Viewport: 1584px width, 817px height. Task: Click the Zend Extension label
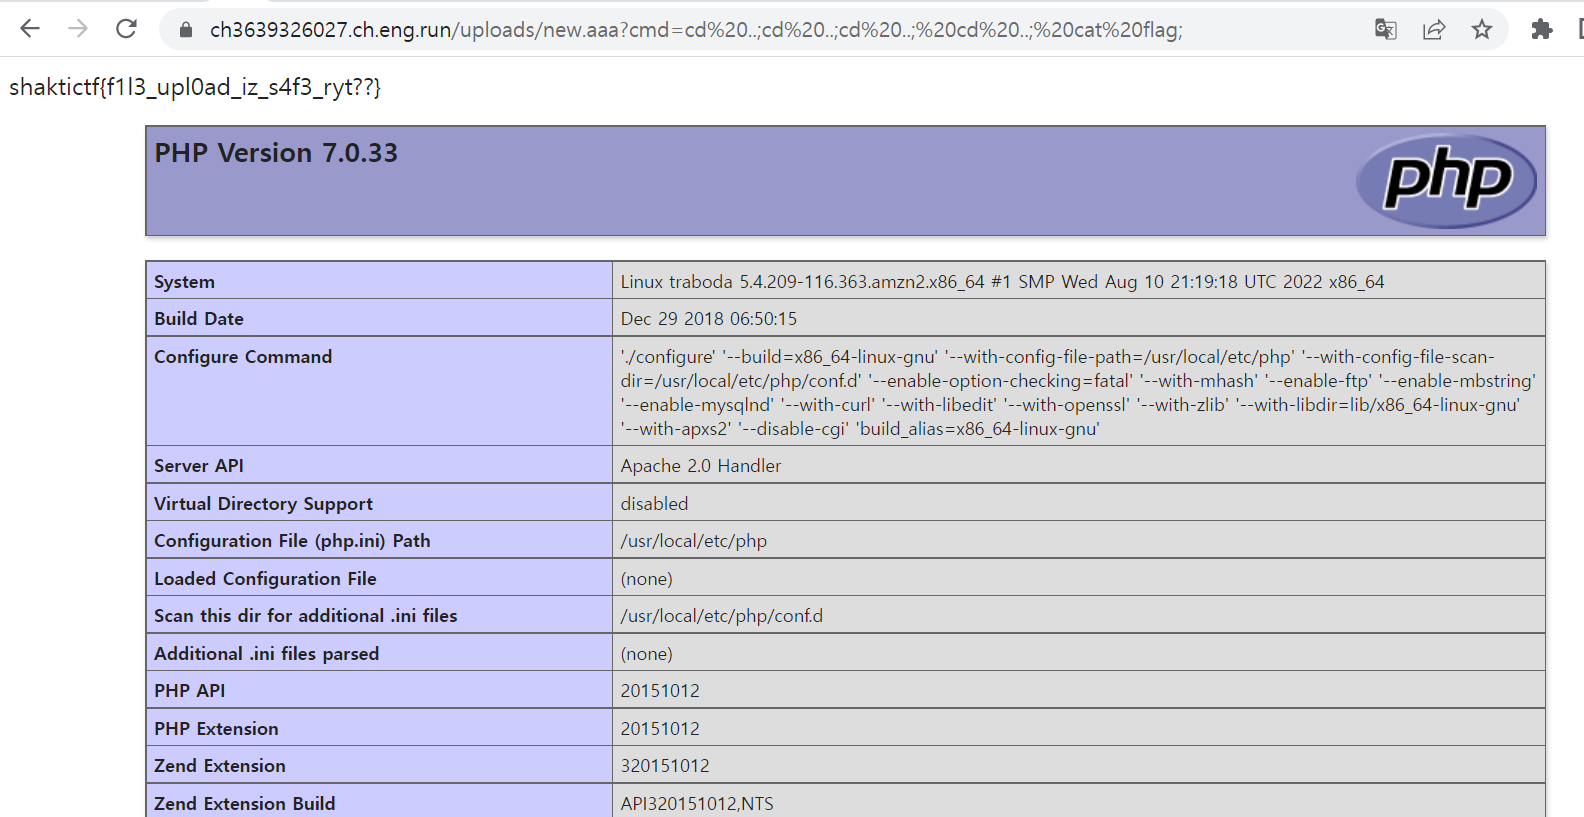(x=220, y=766)
